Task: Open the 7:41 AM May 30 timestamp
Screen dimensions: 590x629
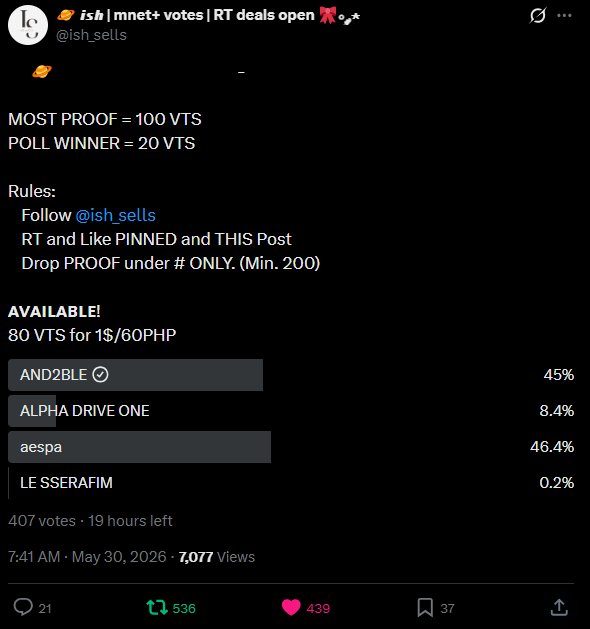Action: [x=87, y=557]
